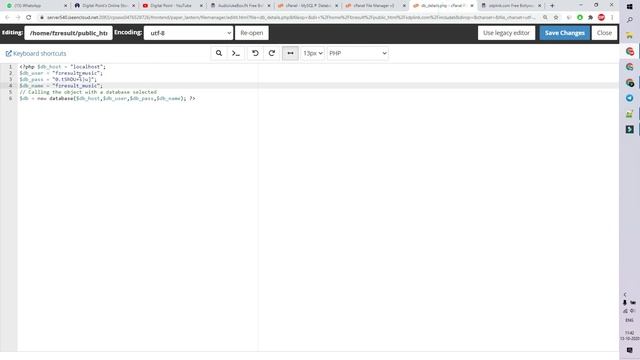Click line number 6 in gutter
The height and width of the screenshot is (360, 640).
point(10,98)
